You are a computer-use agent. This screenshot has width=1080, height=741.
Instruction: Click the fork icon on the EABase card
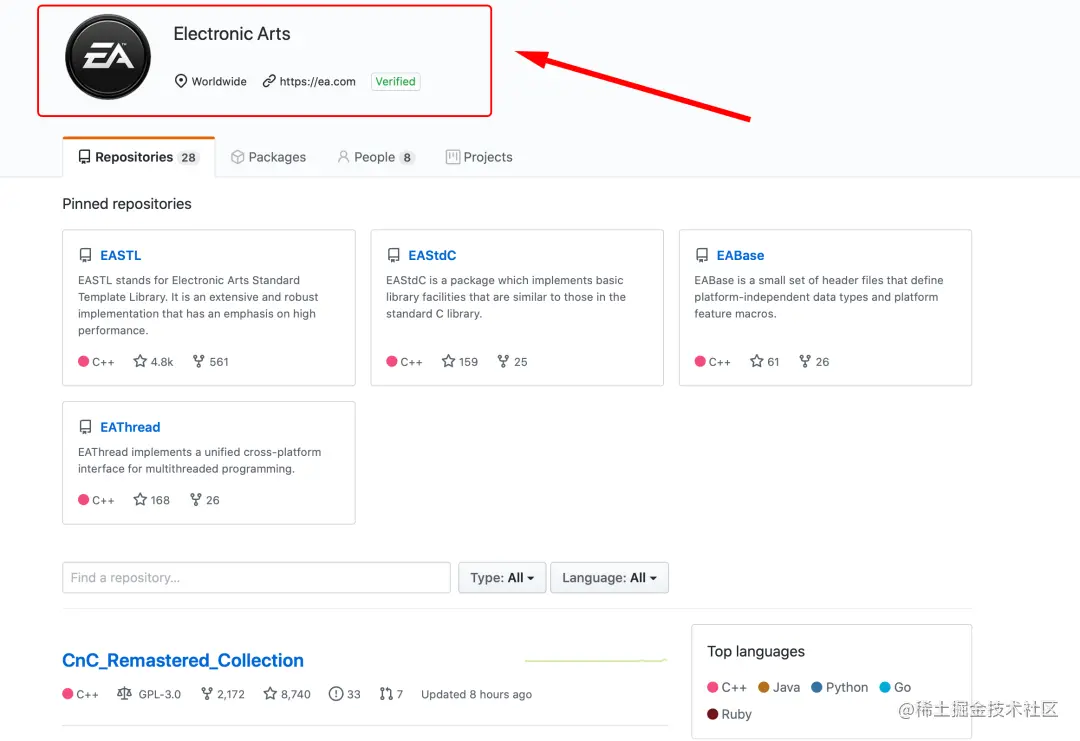(x=804, y=361)
